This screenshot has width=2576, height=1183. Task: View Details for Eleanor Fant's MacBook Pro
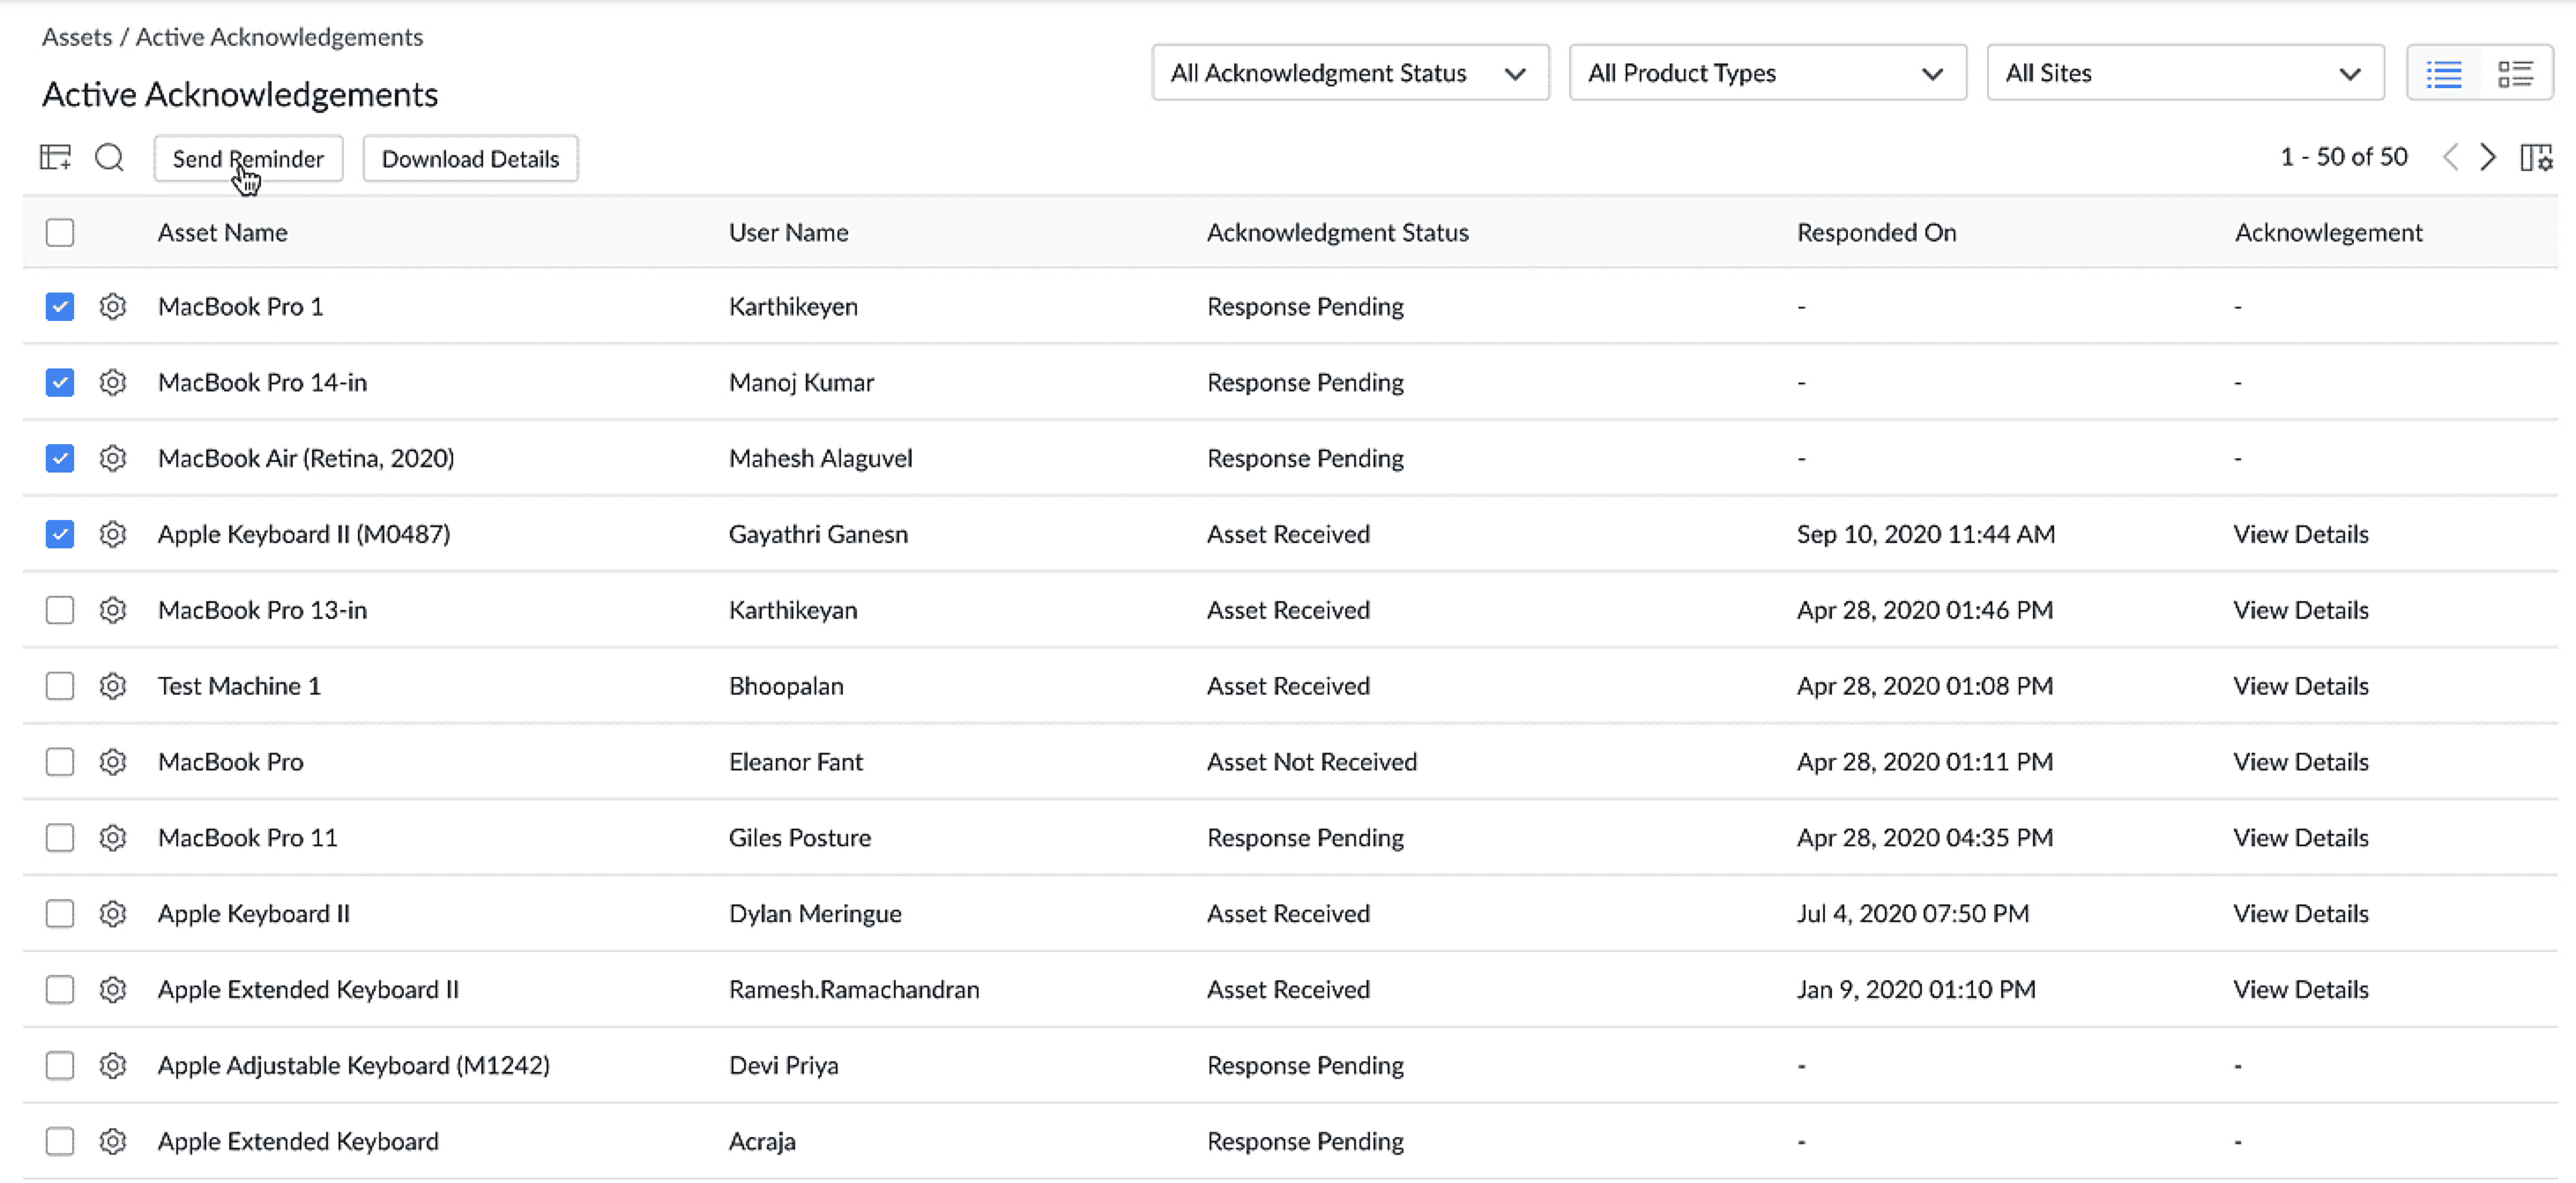2300,762
